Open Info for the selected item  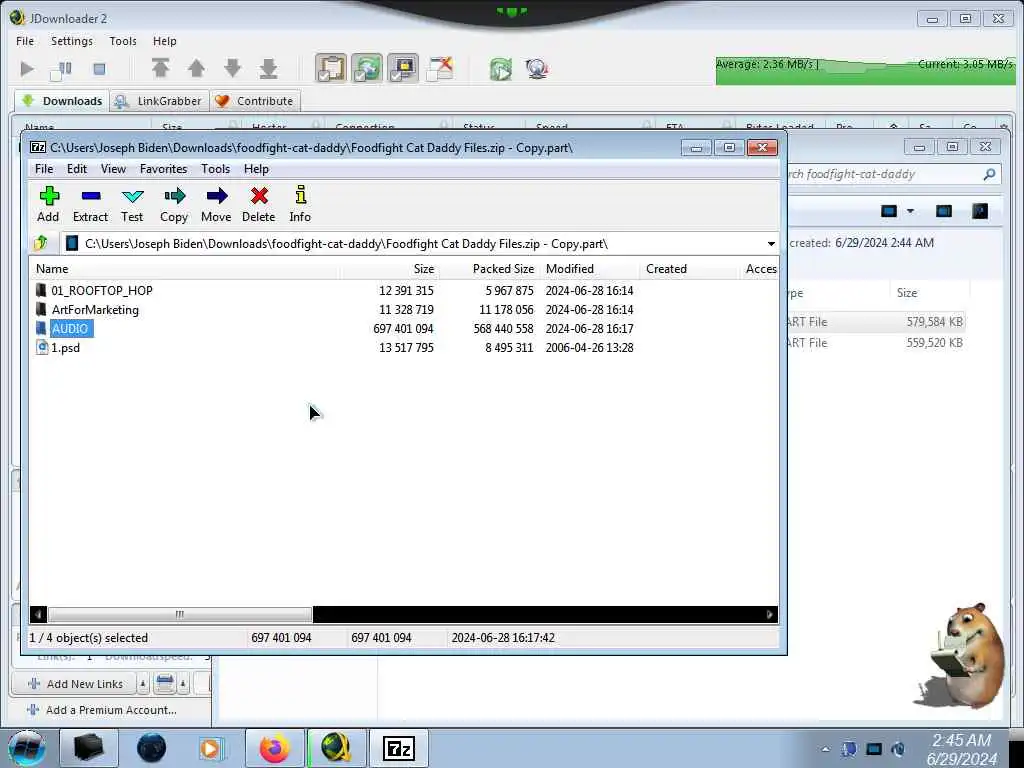[300, 204]
